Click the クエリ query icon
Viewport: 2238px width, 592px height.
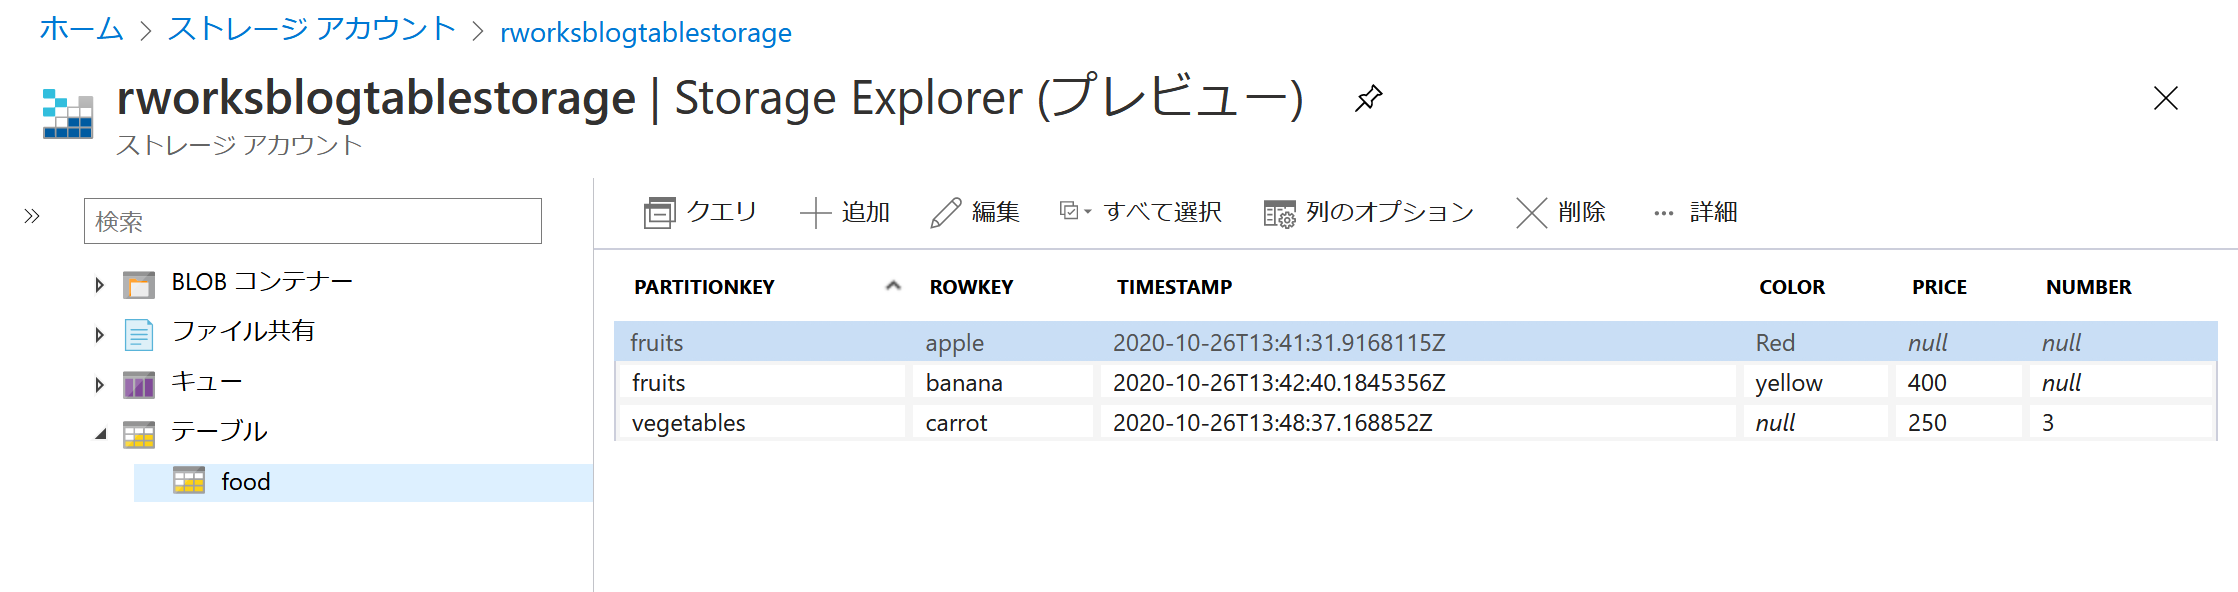pos(659,213)
